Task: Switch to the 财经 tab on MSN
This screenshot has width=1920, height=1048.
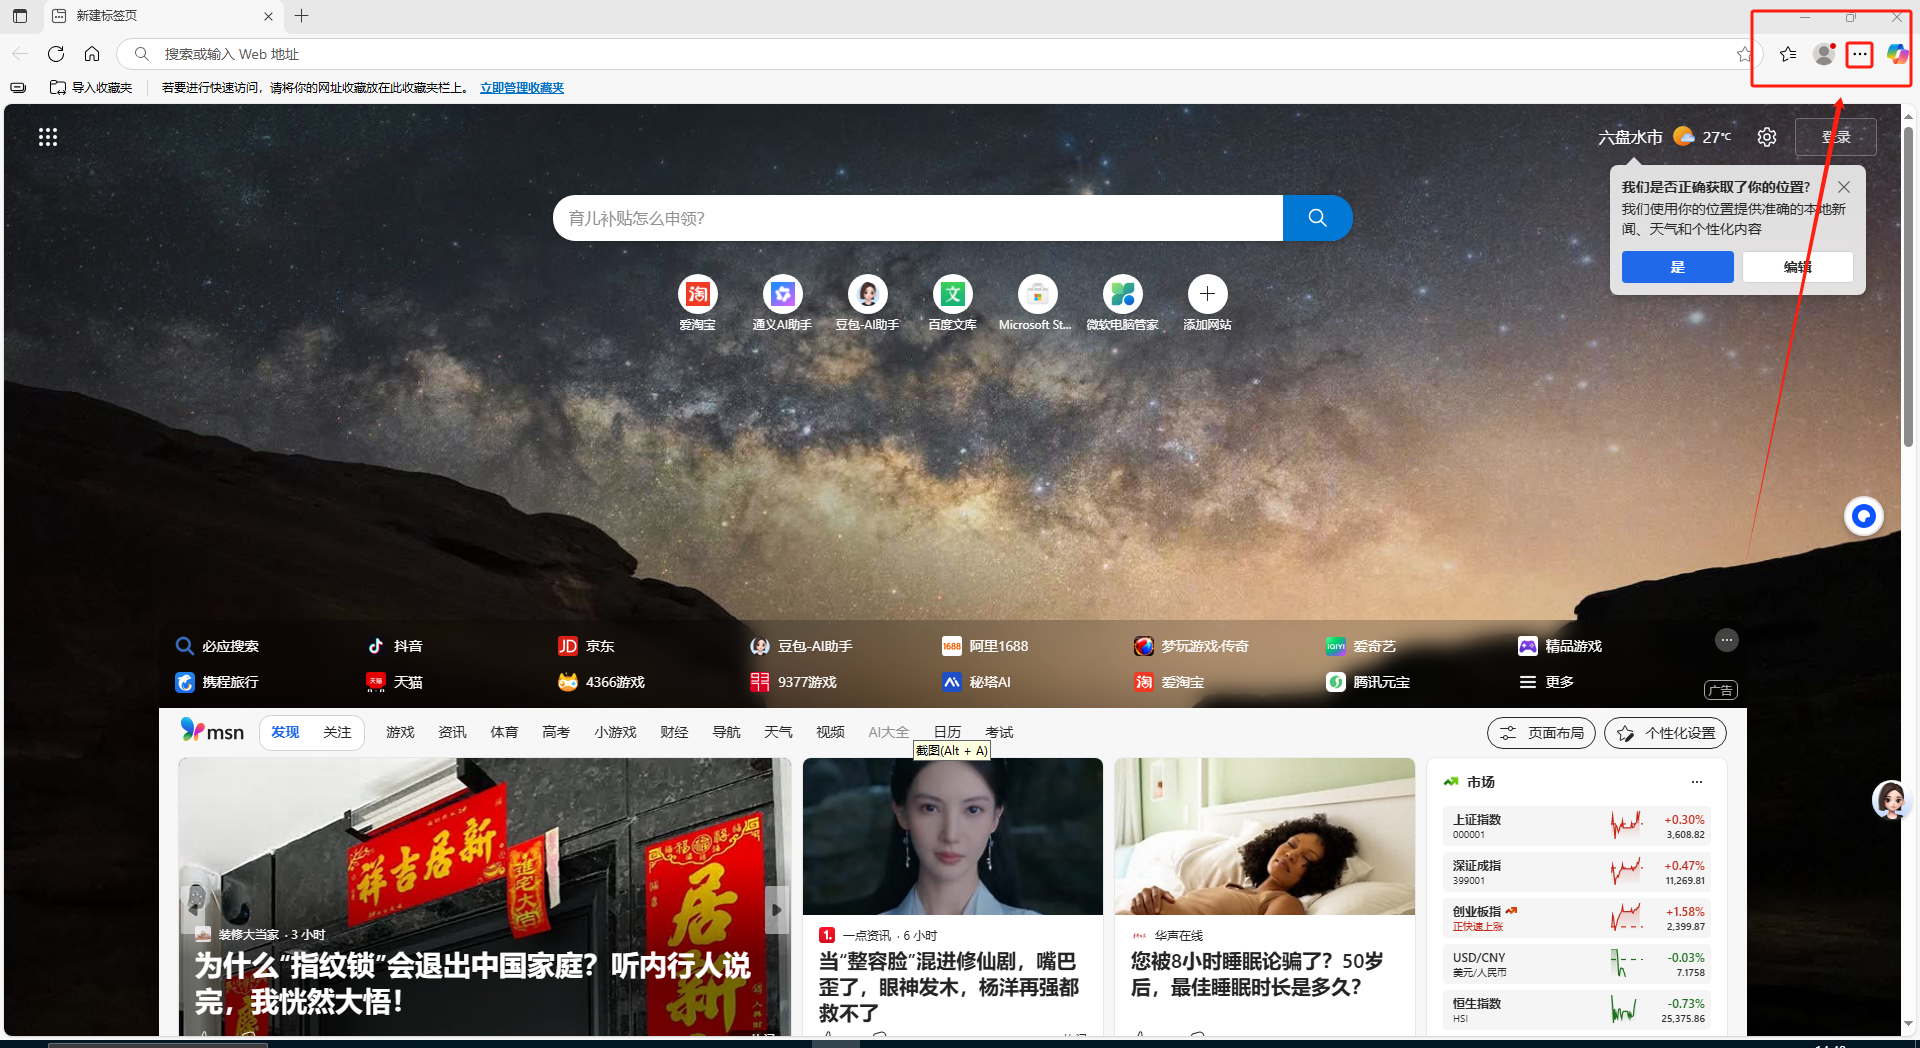Action: coord(674,732)
